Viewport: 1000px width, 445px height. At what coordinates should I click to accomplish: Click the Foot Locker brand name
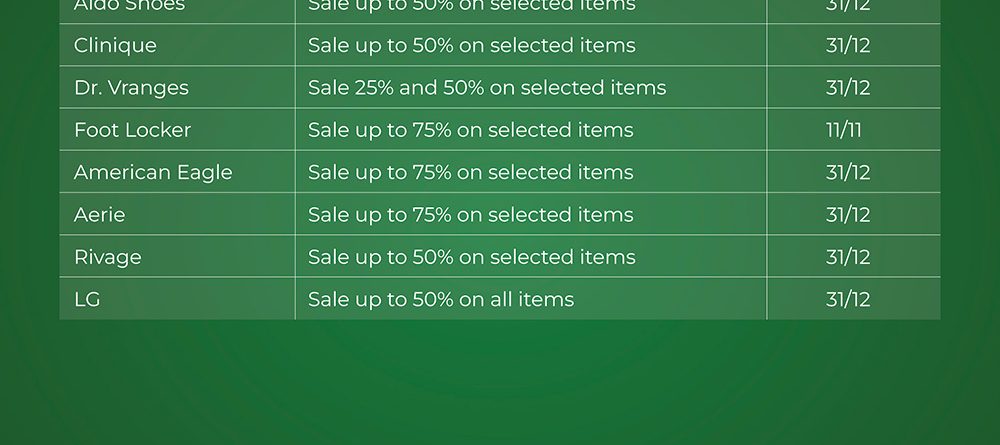(x=132, y=130)
